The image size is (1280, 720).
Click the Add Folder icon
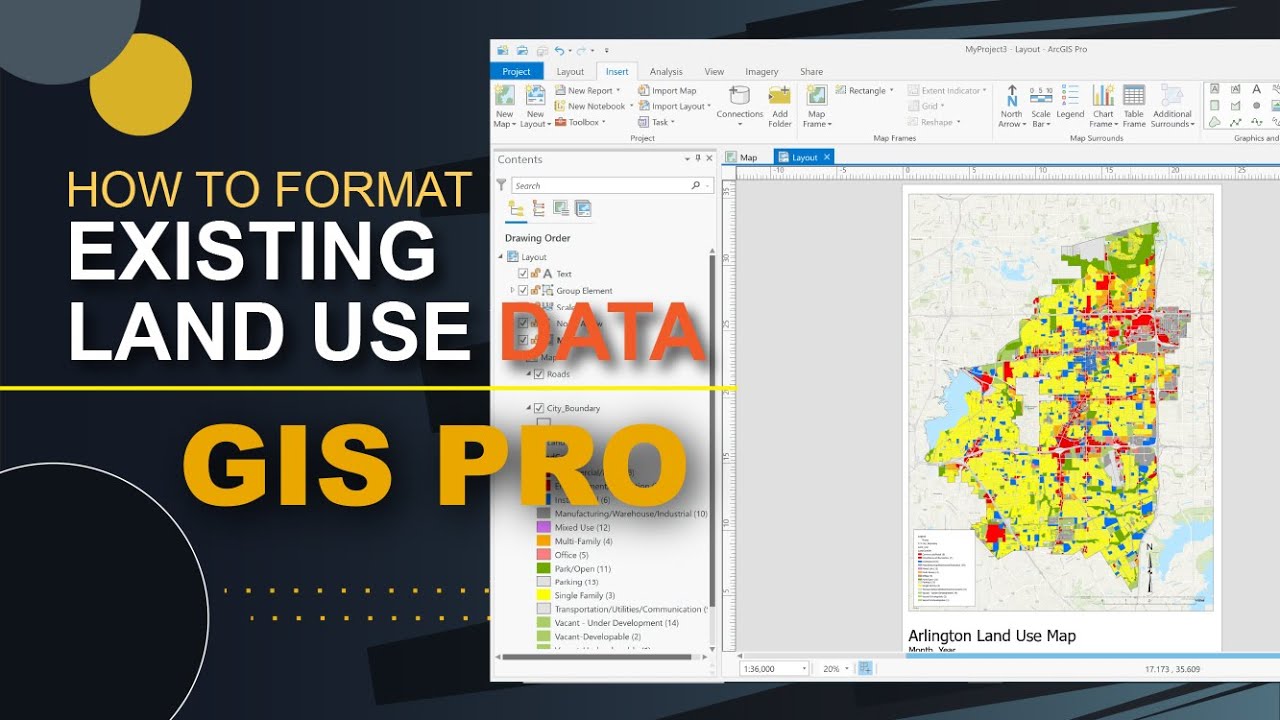(x=780, y=95)
